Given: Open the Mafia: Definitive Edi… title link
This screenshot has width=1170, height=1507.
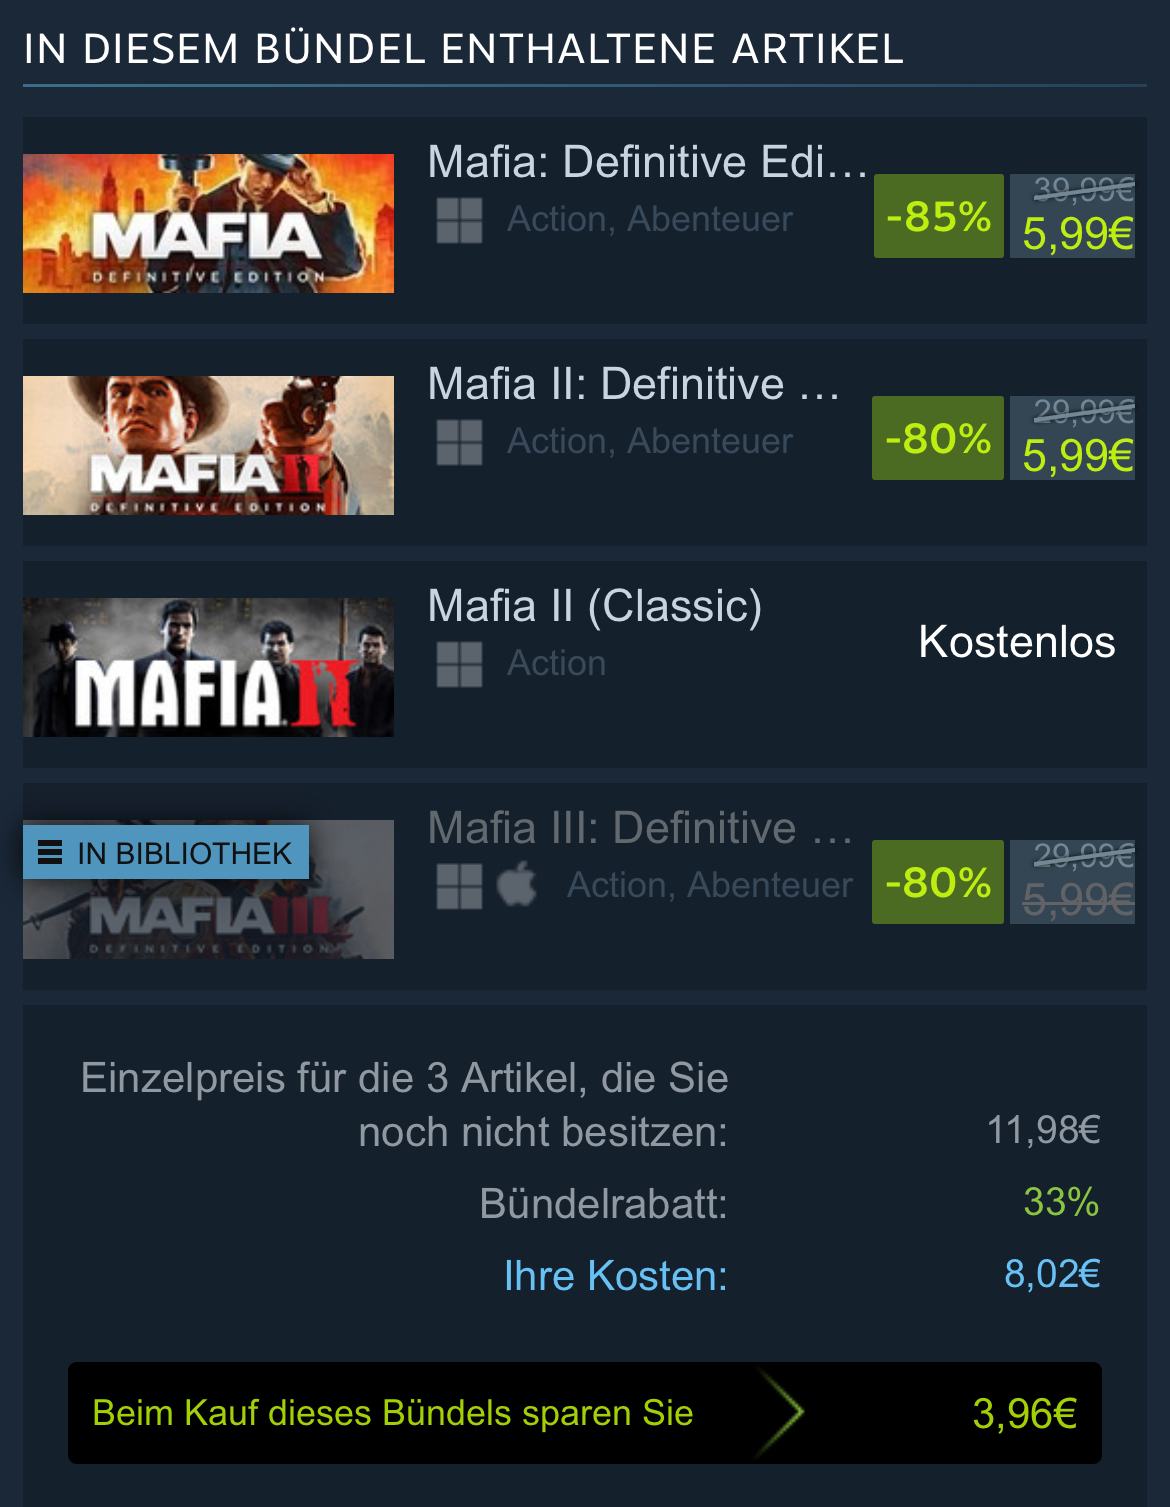Looking at the screenshot, I should tap(647, 162).
